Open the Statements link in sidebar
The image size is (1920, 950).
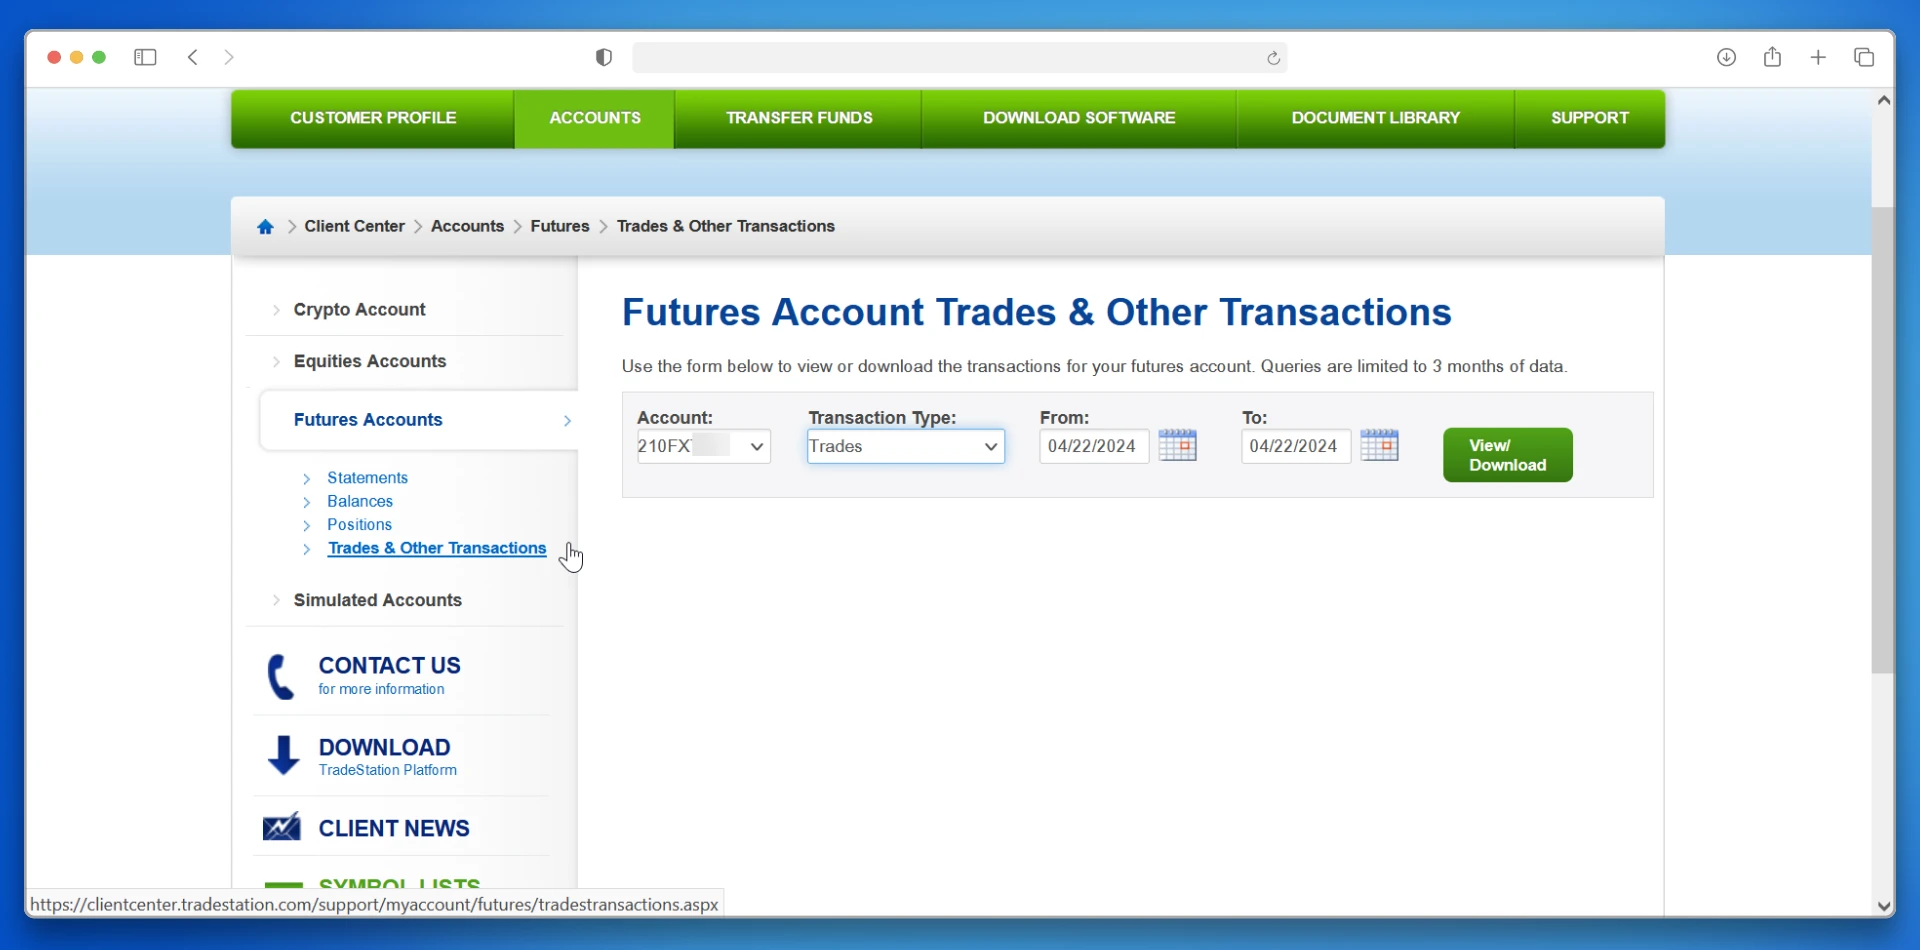click(x=367, y=478)
